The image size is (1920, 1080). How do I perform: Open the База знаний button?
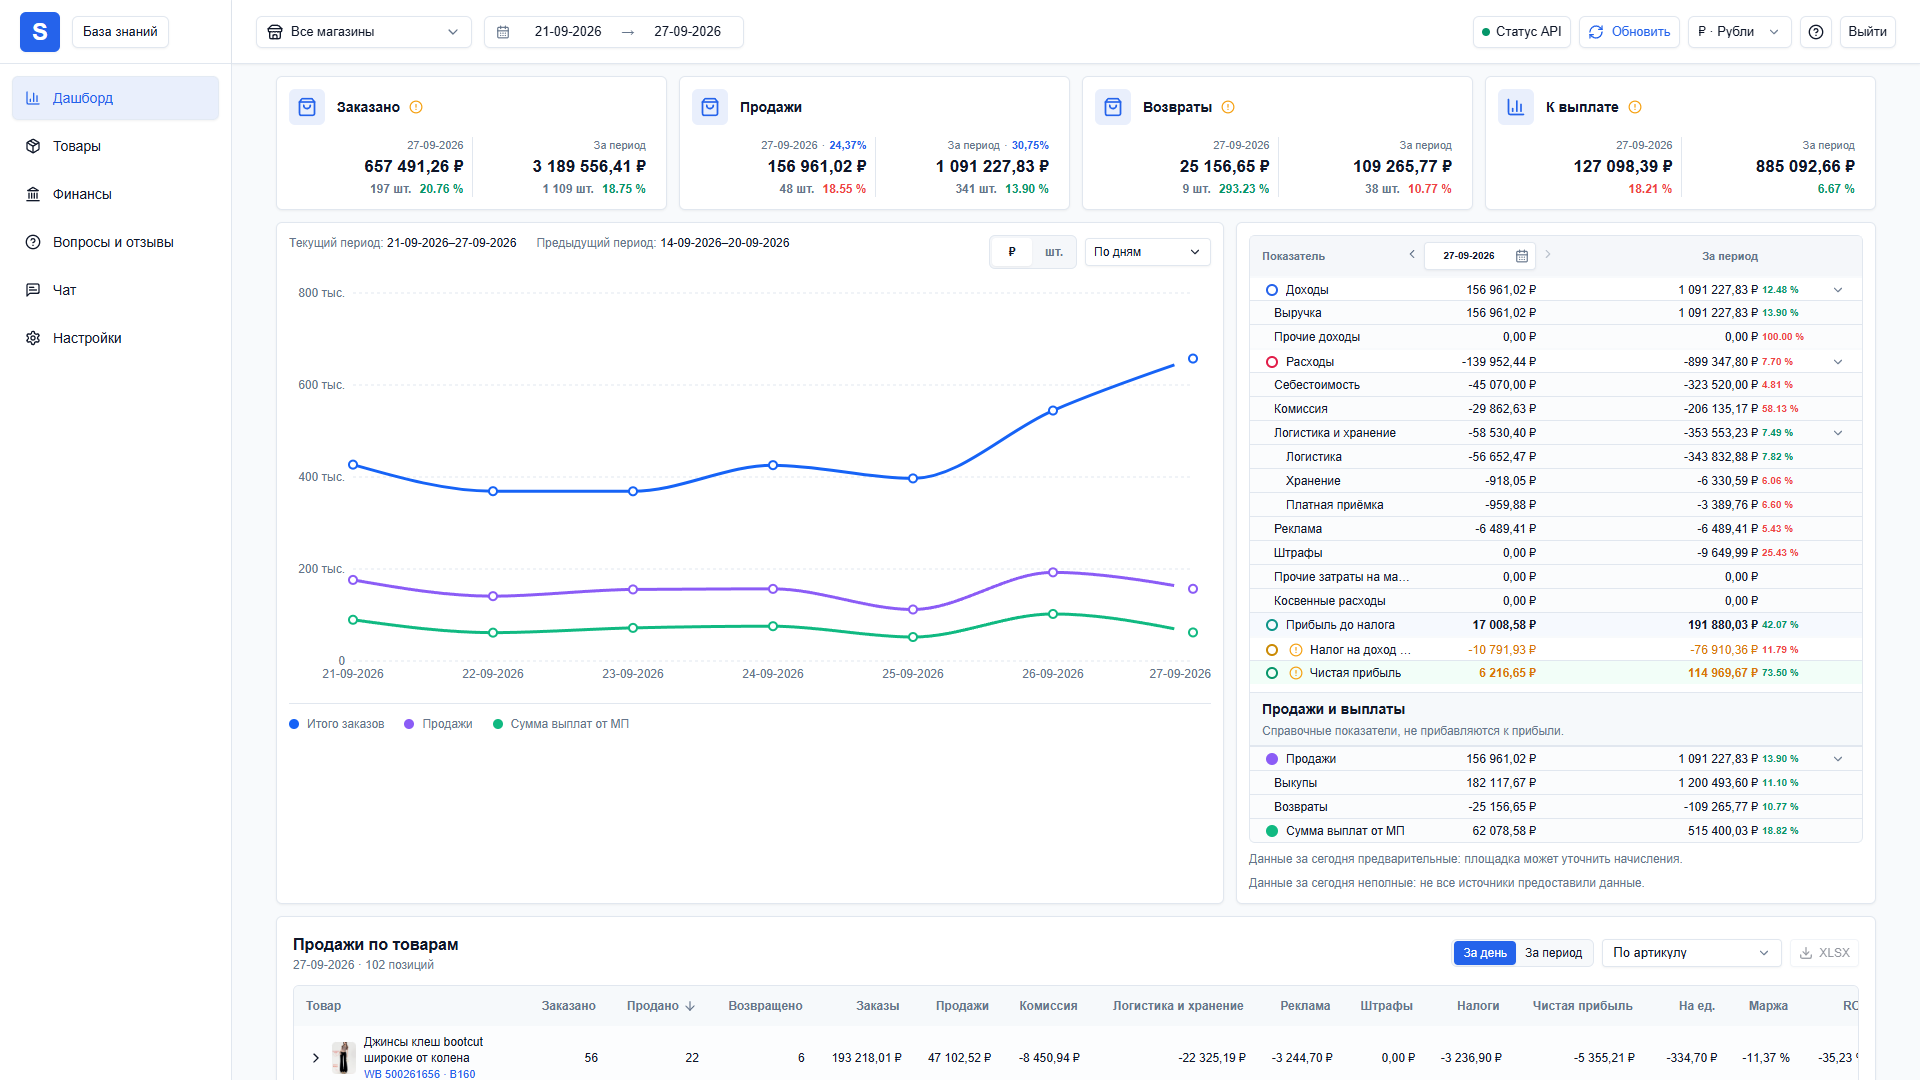120,32
